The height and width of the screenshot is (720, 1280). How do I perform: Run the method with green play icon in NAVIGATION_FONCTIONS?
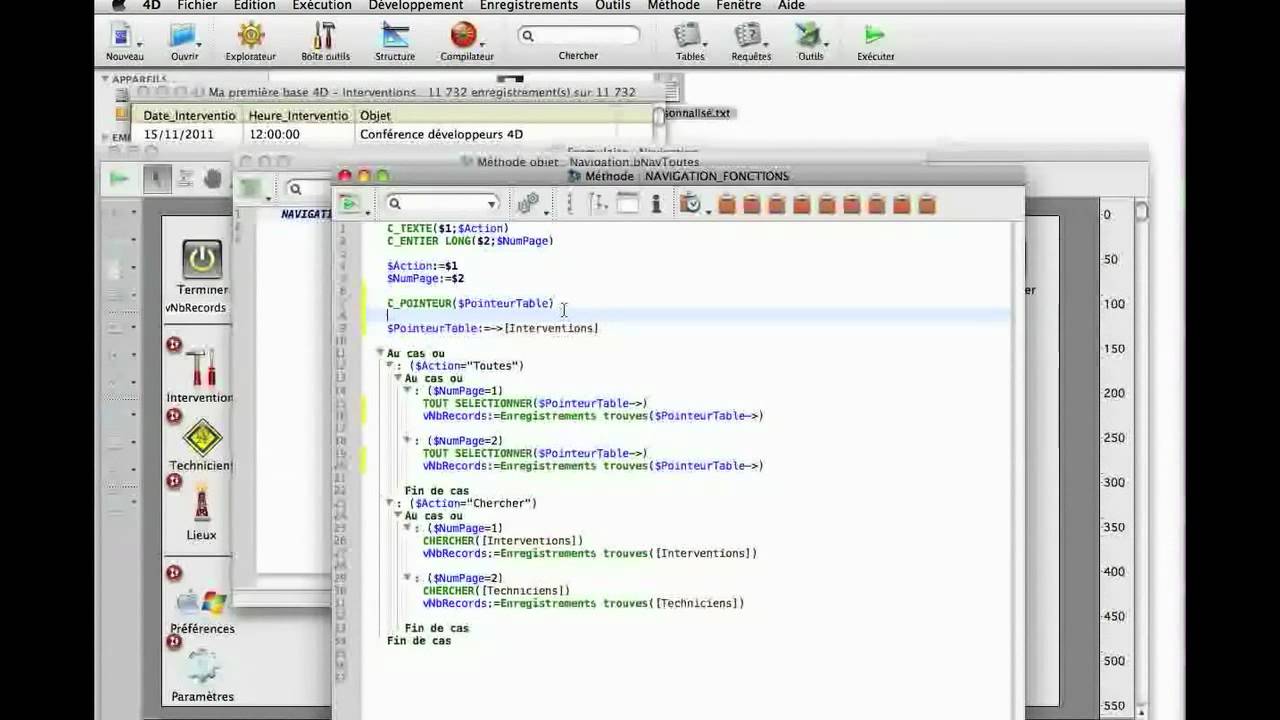[x=349, y=204]
